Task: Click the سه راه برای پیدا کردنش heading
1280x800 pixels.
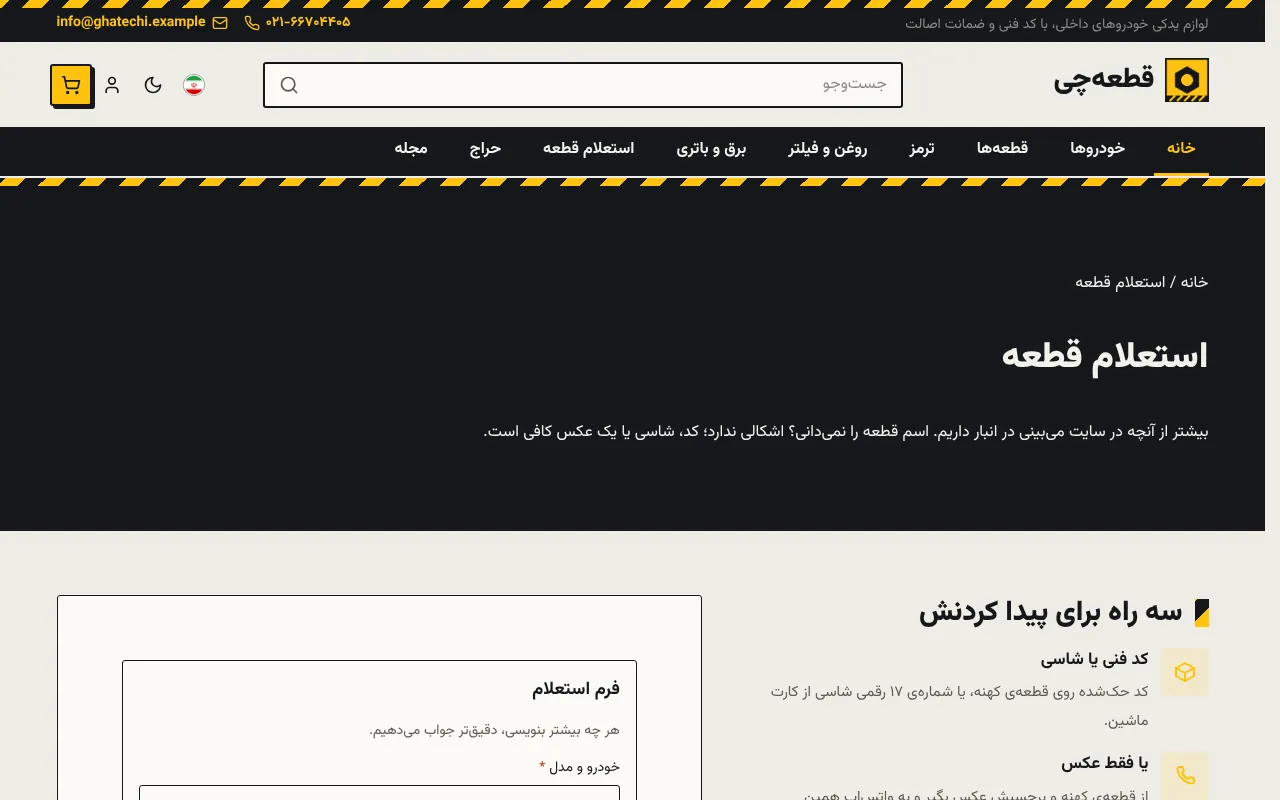Action: click(x=1050, y=613)
